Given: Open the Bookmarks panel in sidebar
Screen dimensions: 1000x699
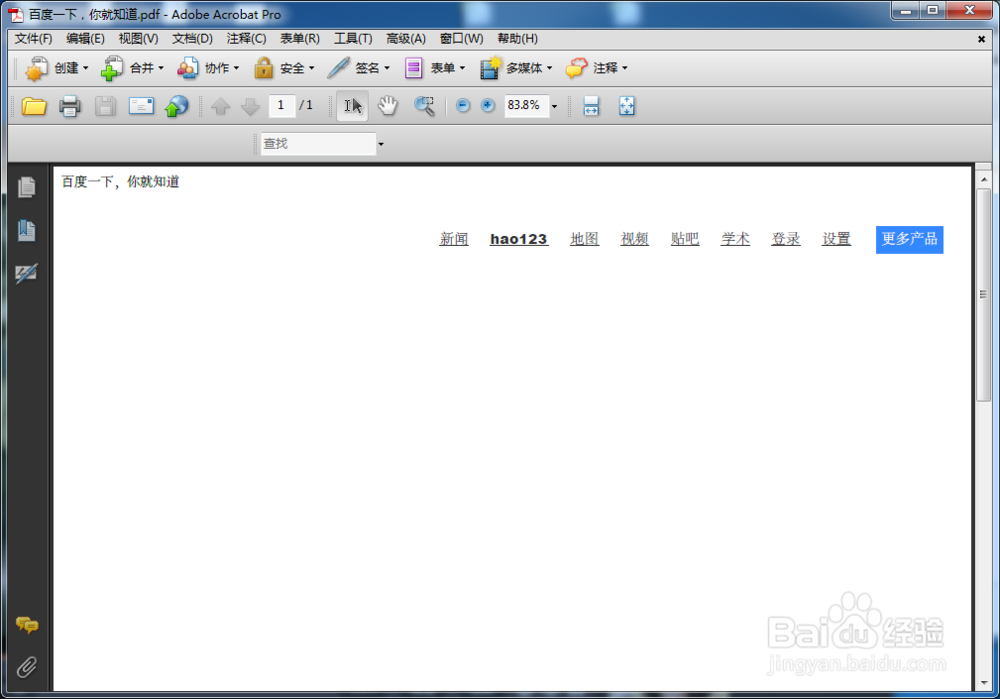Looking at the screenshot, I should (x=26, y=230).
